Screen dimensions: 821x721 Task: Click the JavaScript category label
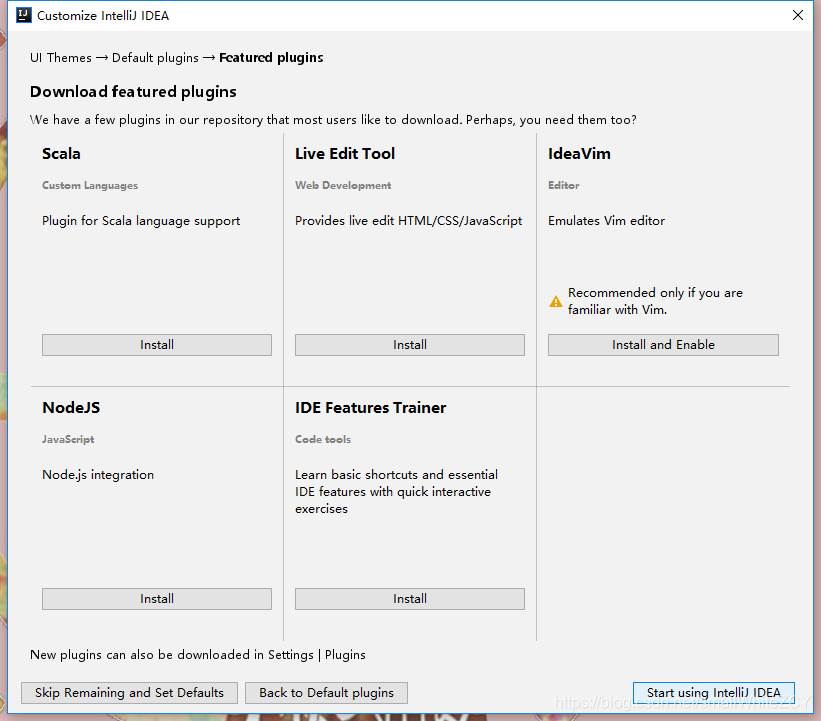coord(68,439)
